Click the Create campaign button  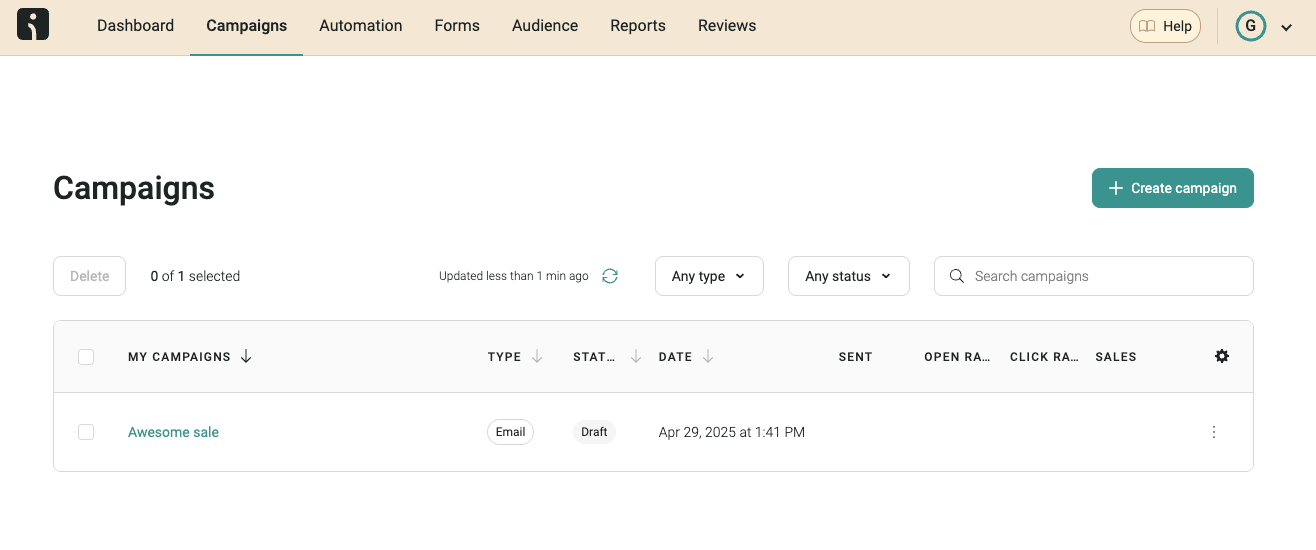click(x=1173, y=188)
